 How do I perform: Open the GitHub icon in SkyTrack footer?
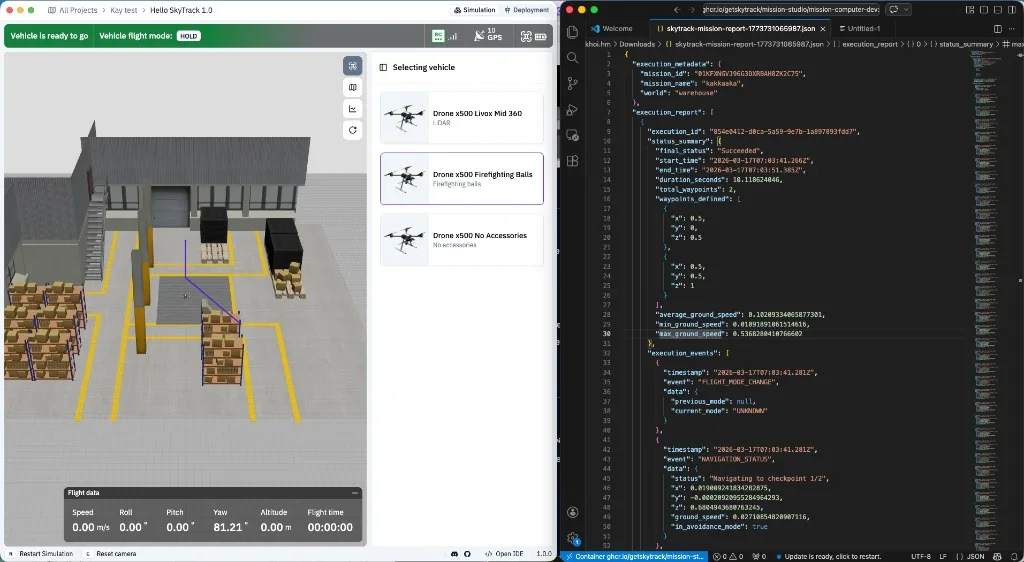click(x=468, y=554)
